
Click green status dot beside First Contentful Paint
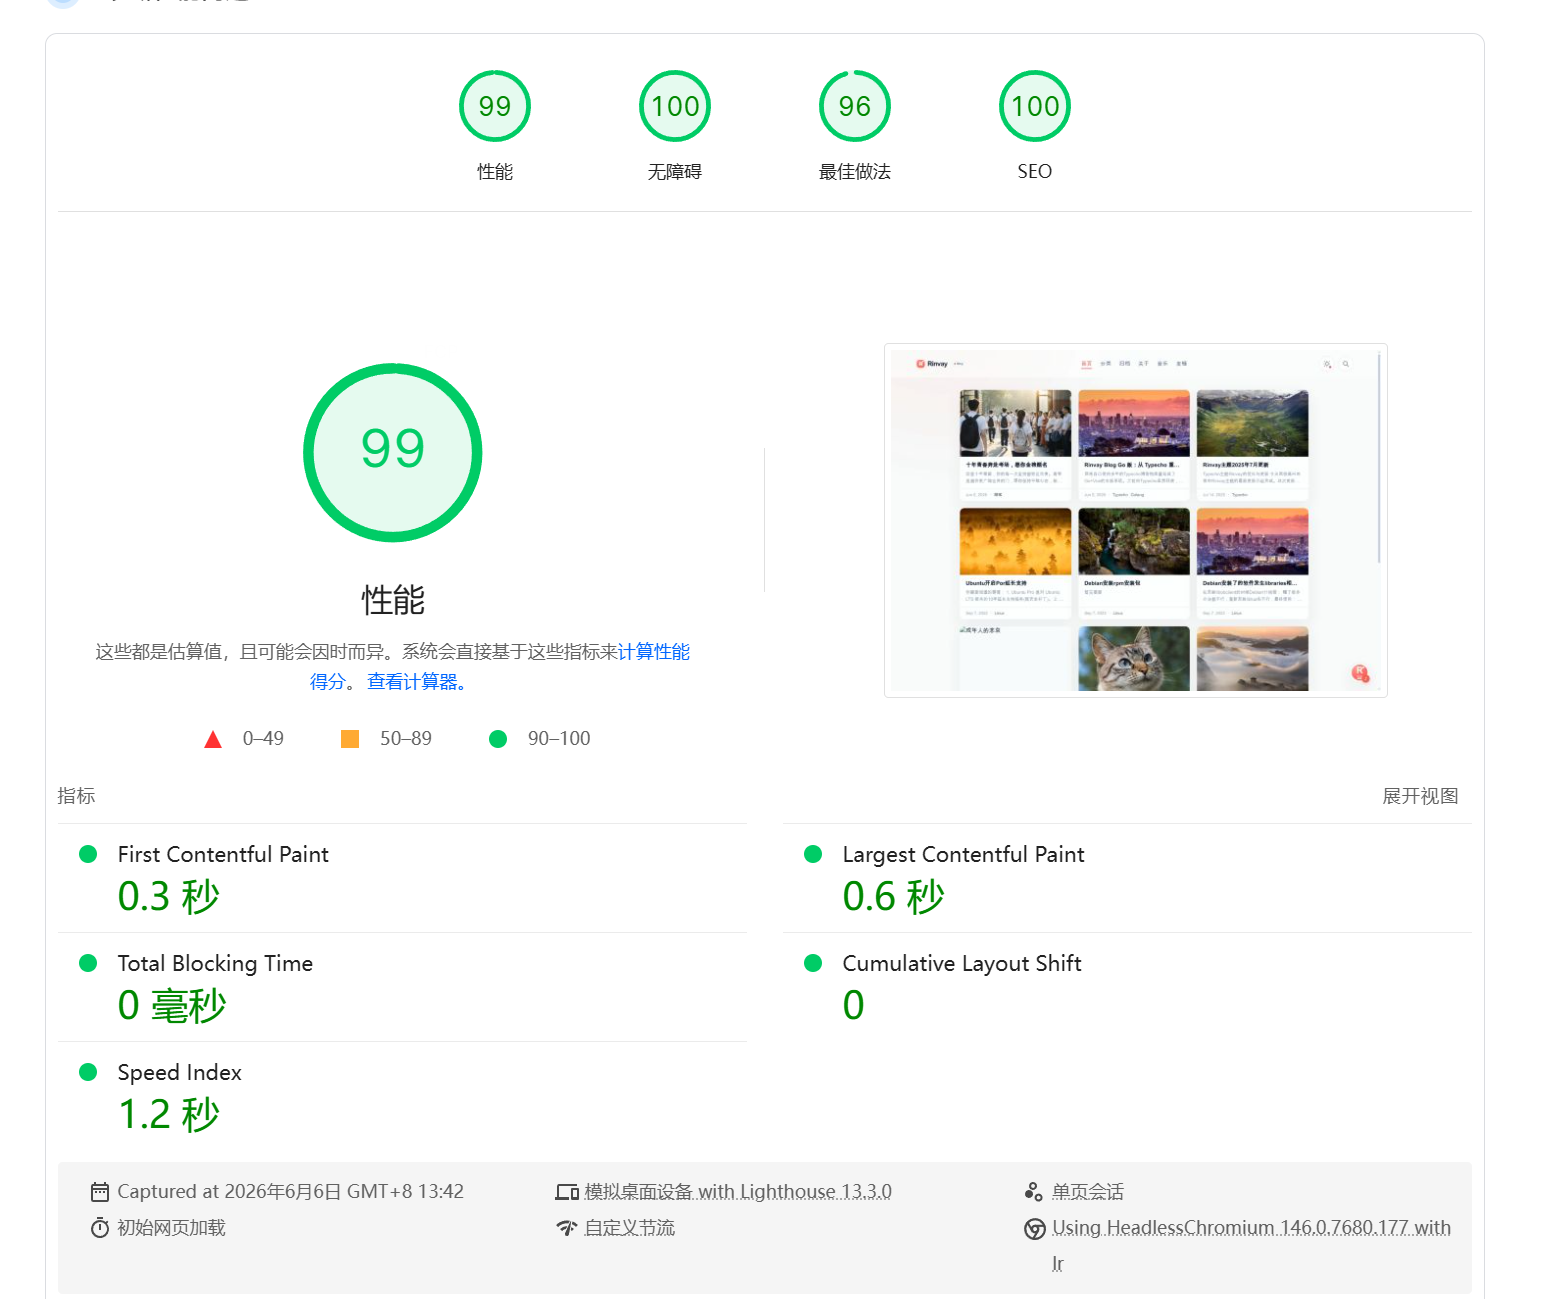point(88,854)
